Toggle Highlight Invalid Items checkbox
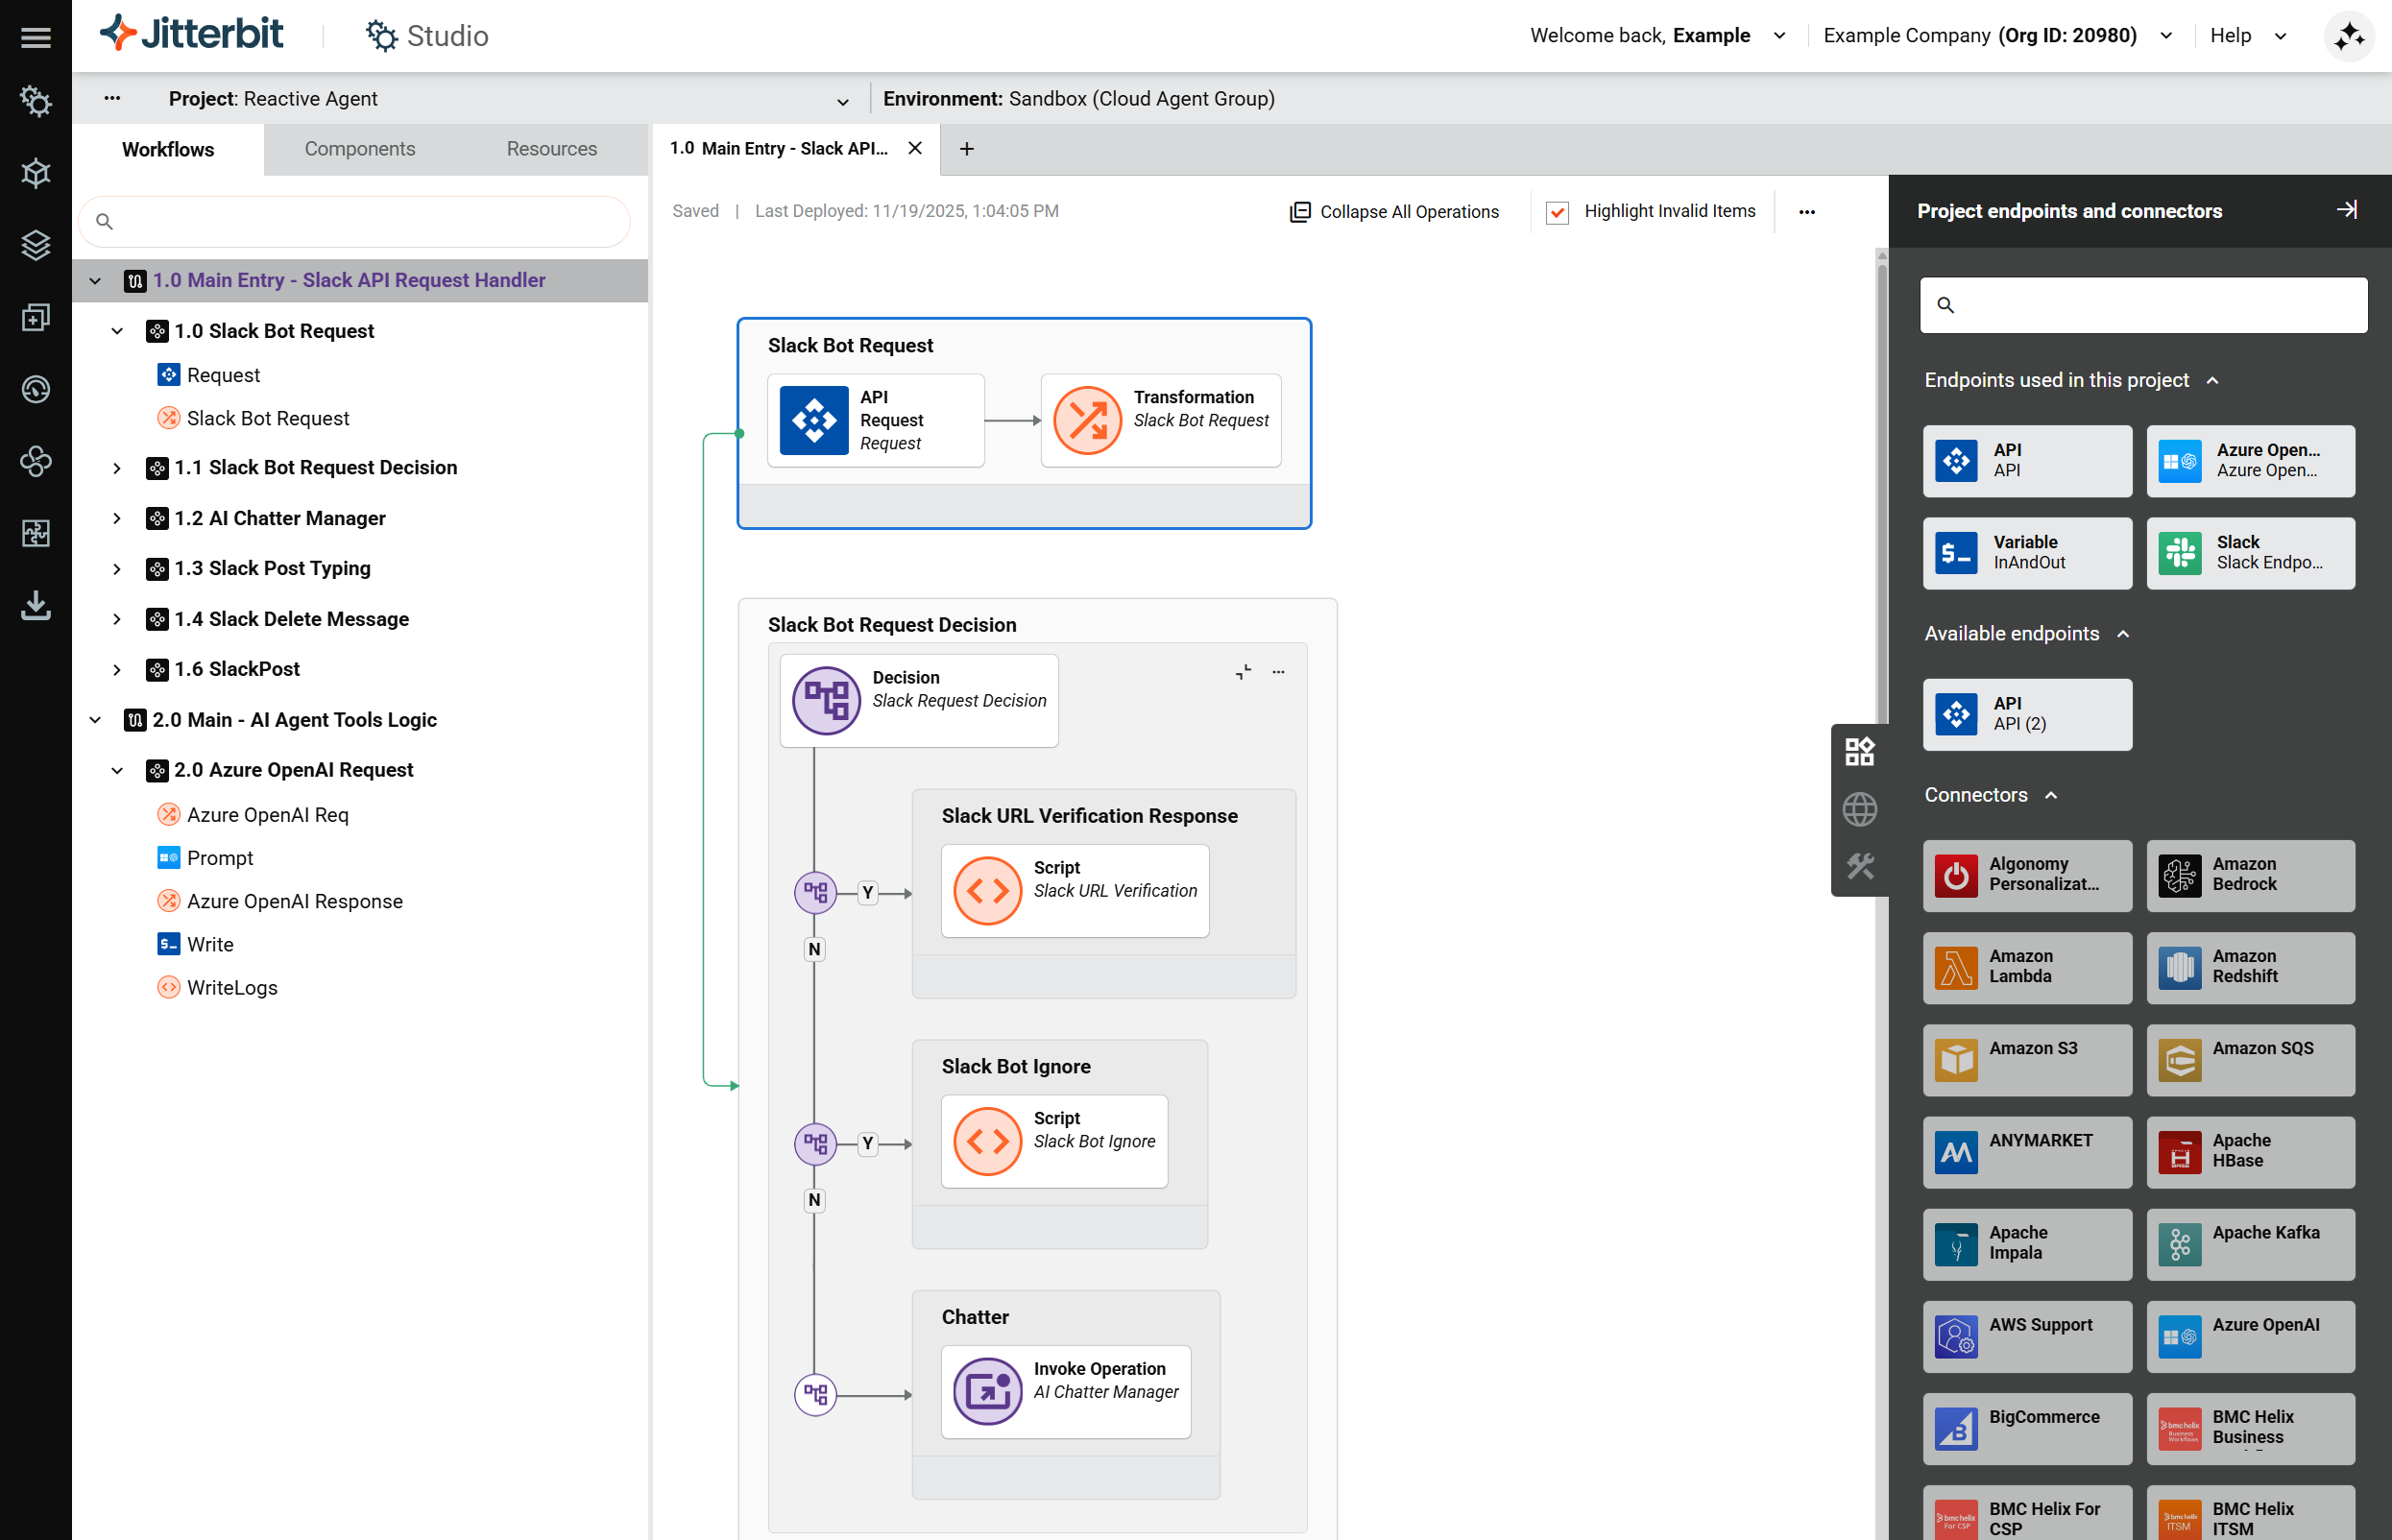The width and height of the screenshot is (2392, 1540). [1557, 212]
